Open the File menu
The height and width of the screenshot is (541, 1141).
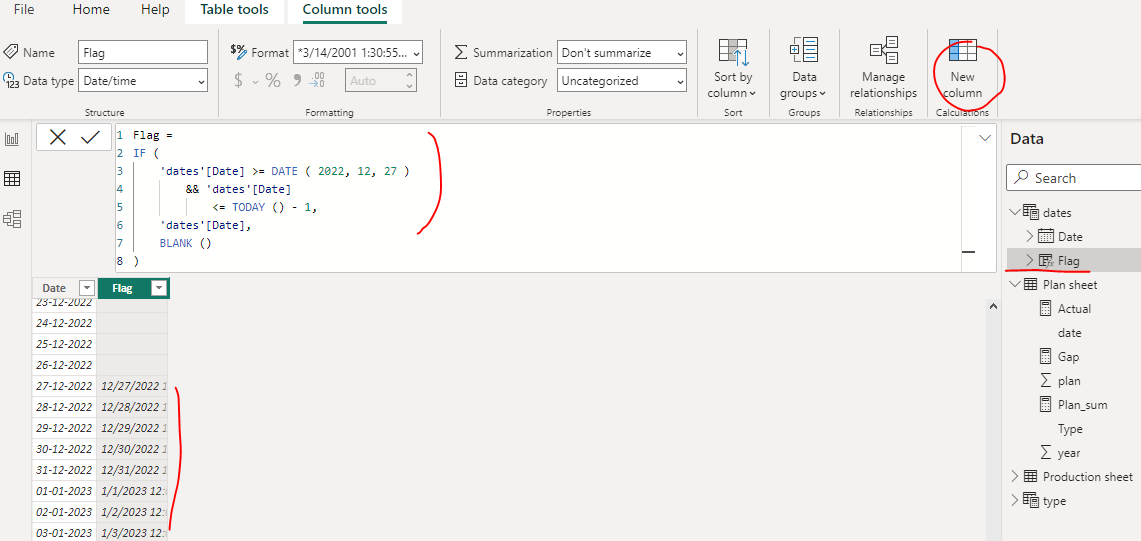24,10
